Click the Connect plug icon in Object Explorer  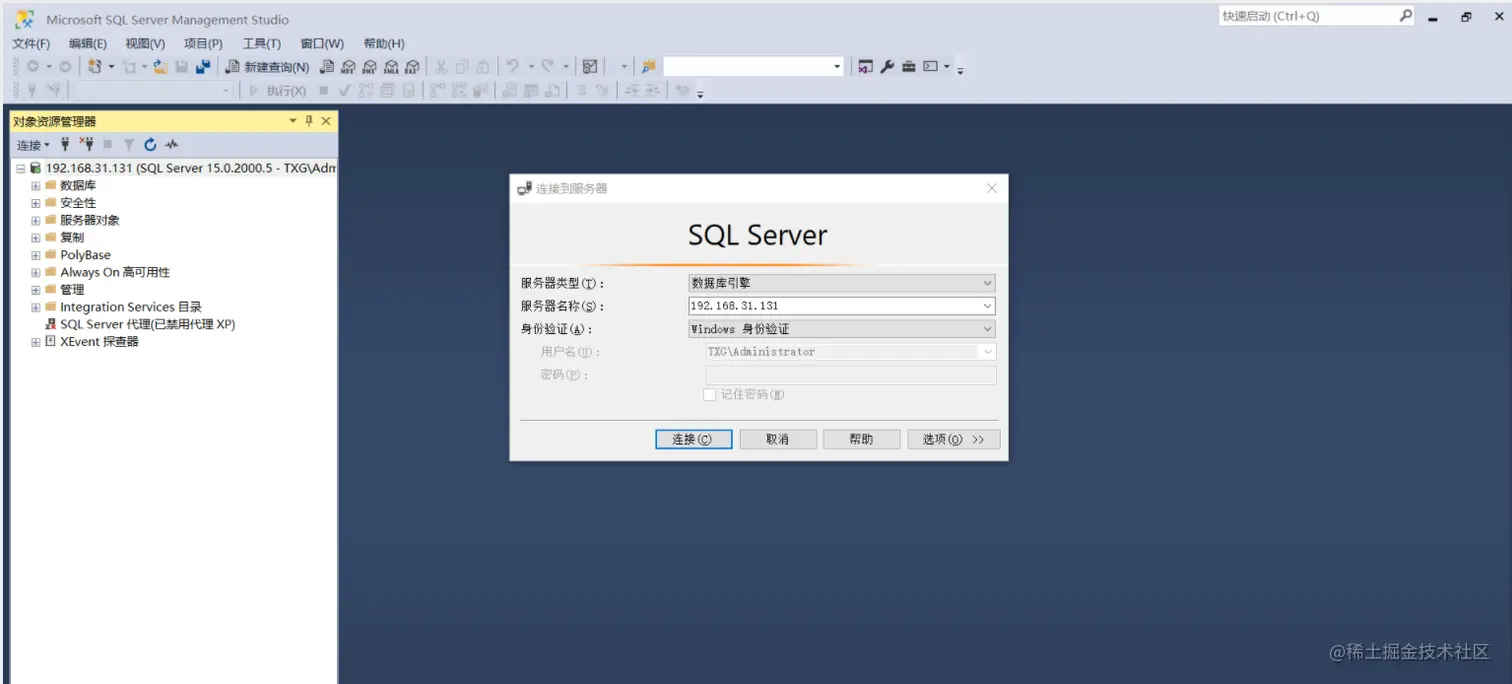click(65, 145)
